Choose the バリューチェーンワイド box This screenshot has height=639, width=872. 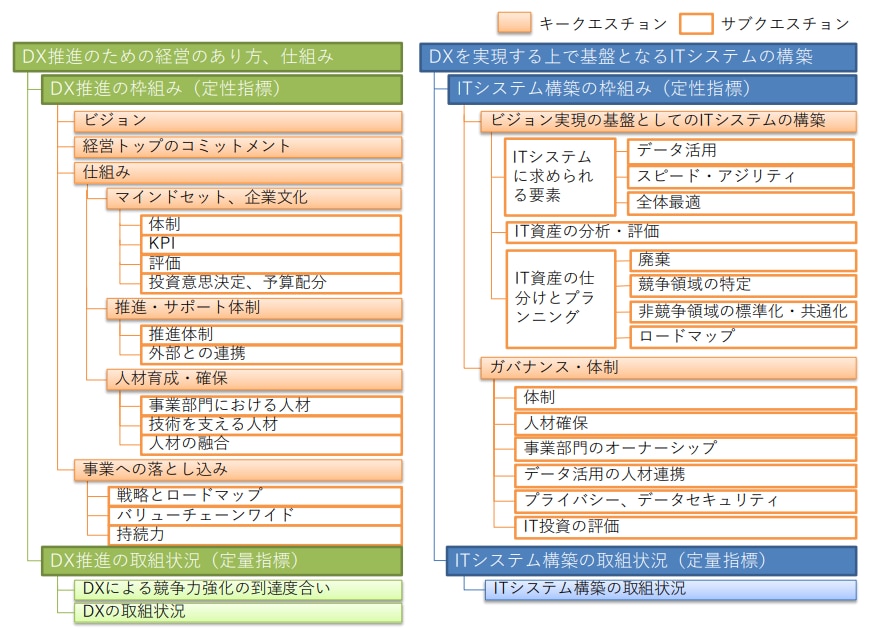tap(255, 515)
